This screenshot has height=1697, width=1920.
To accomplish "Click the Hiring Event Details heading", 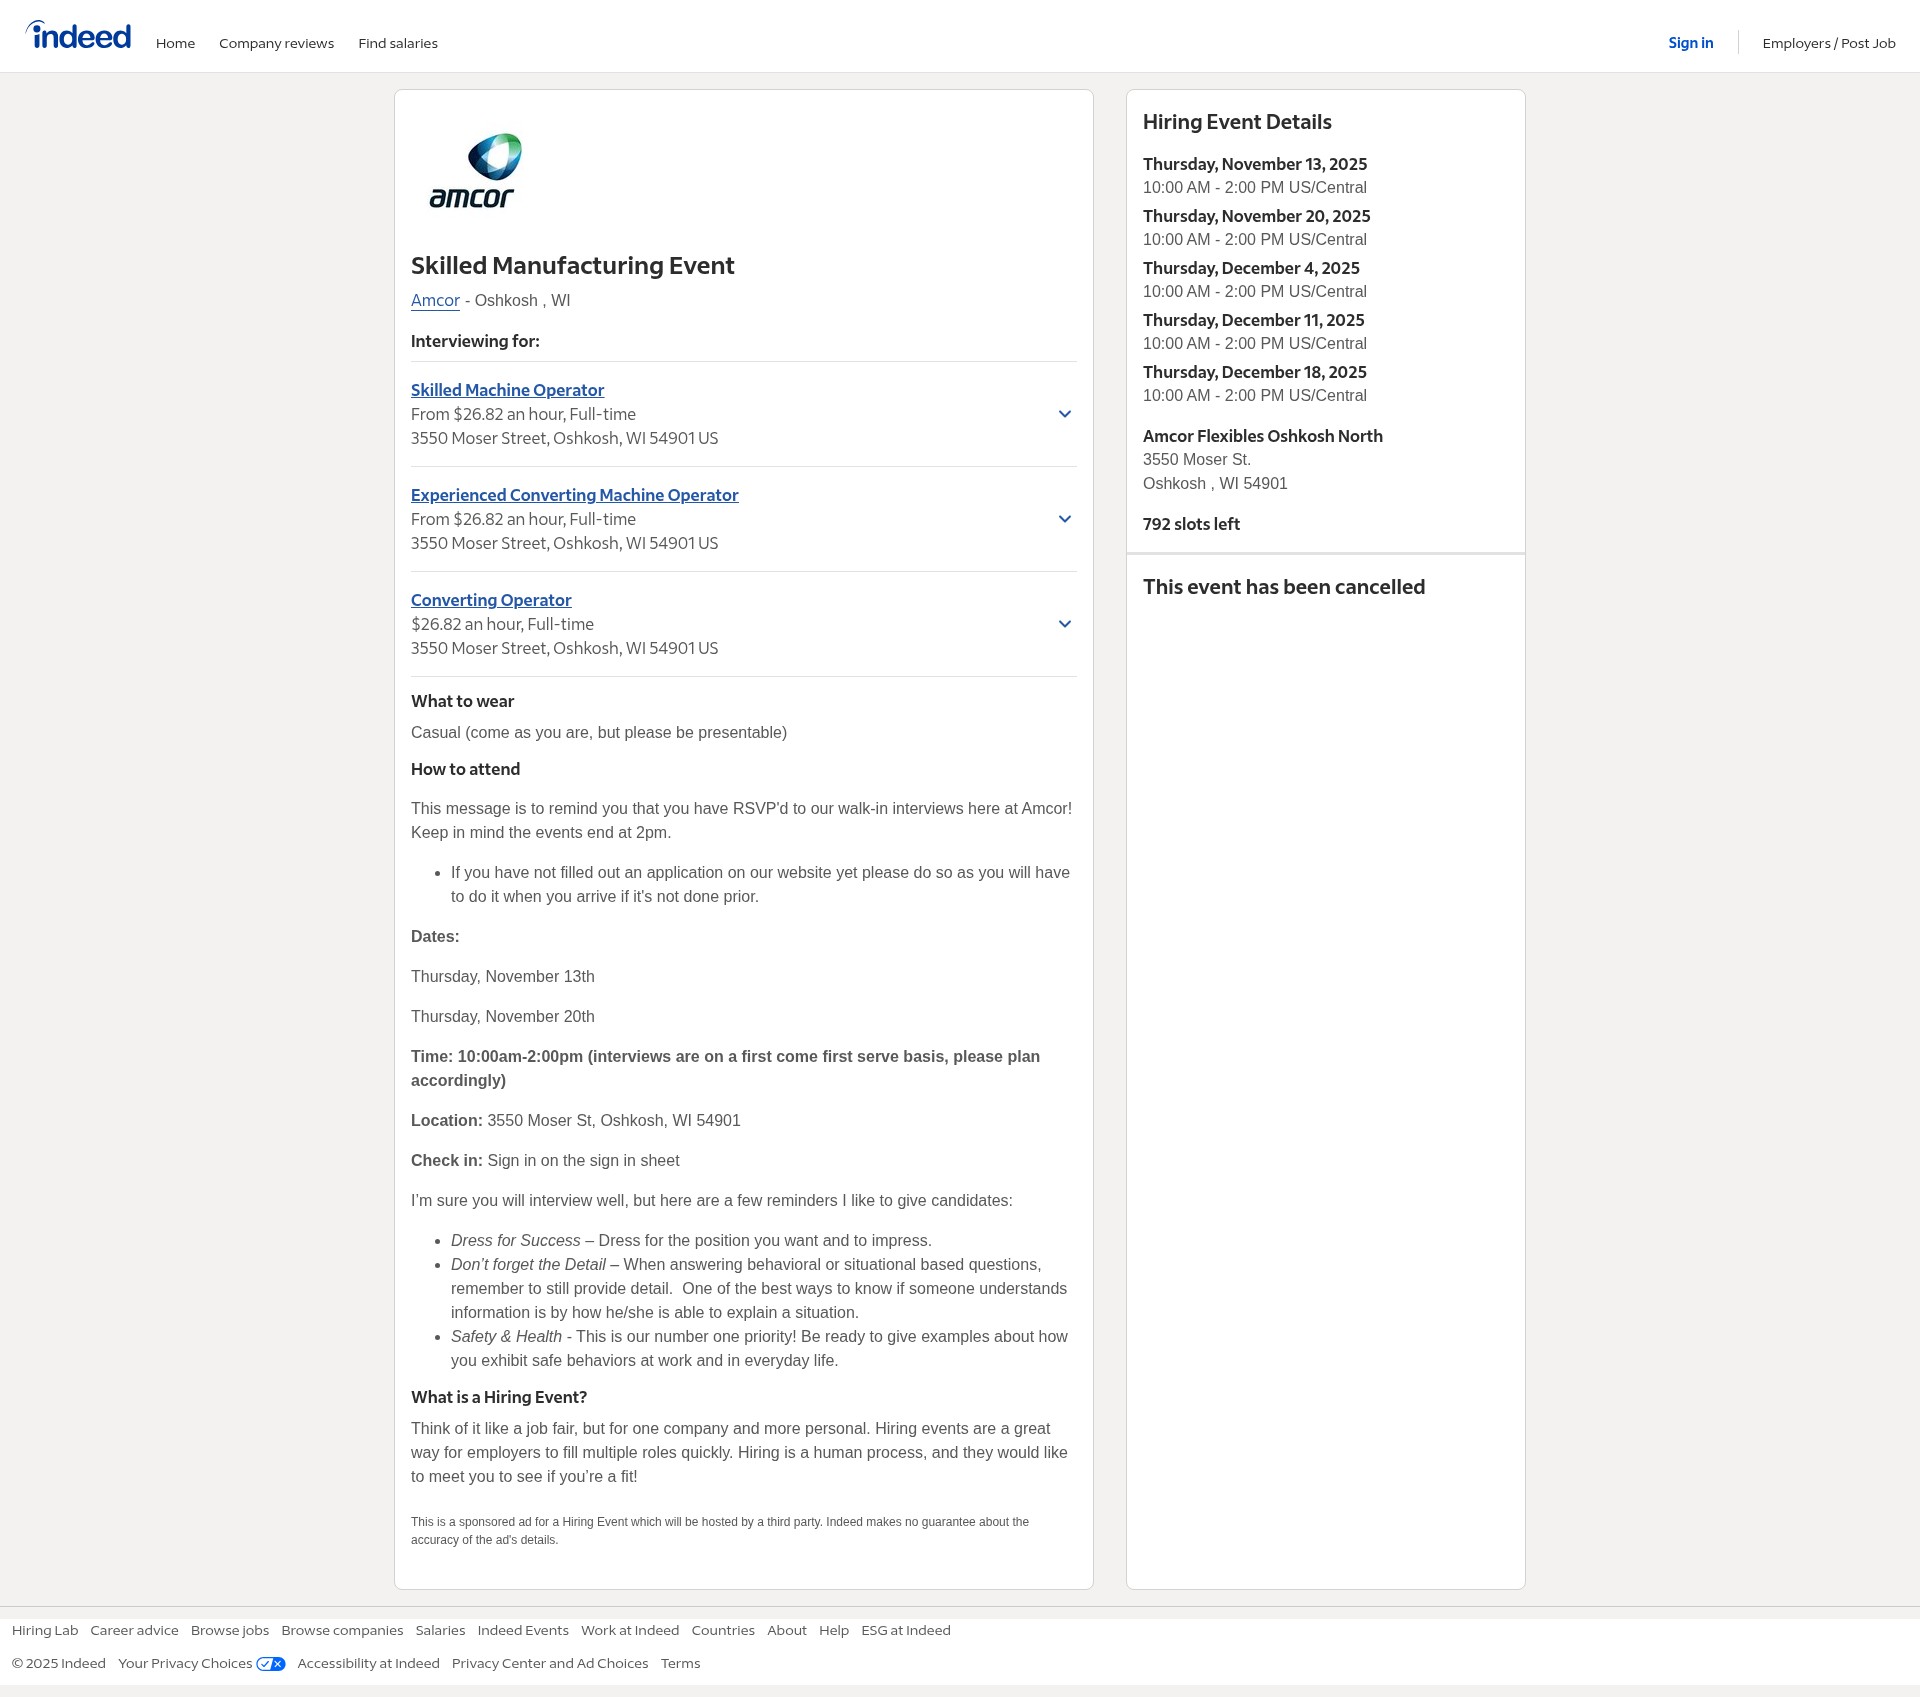I will tap(1237, 122).
